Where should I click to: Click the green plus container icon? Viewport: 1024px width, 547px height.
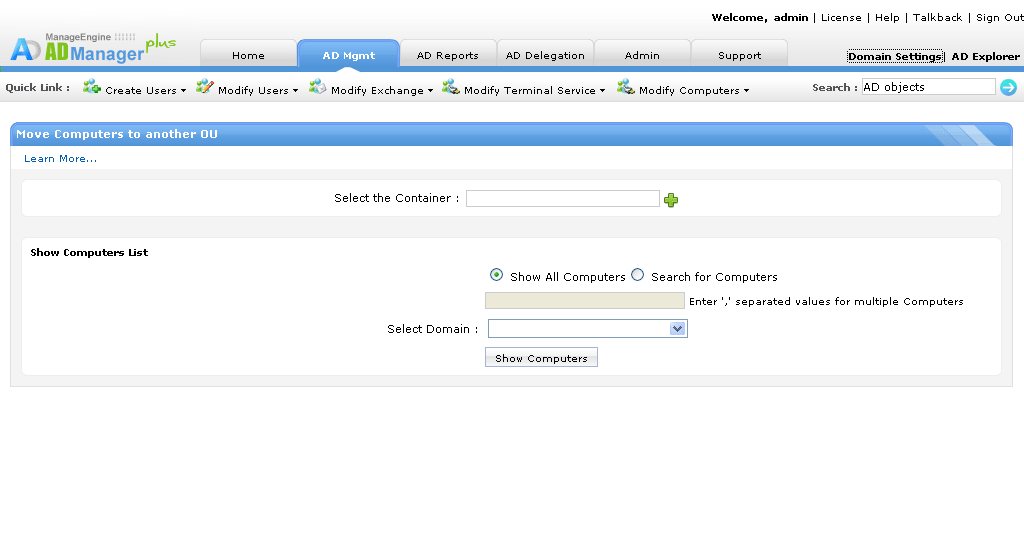click(671, 200)
